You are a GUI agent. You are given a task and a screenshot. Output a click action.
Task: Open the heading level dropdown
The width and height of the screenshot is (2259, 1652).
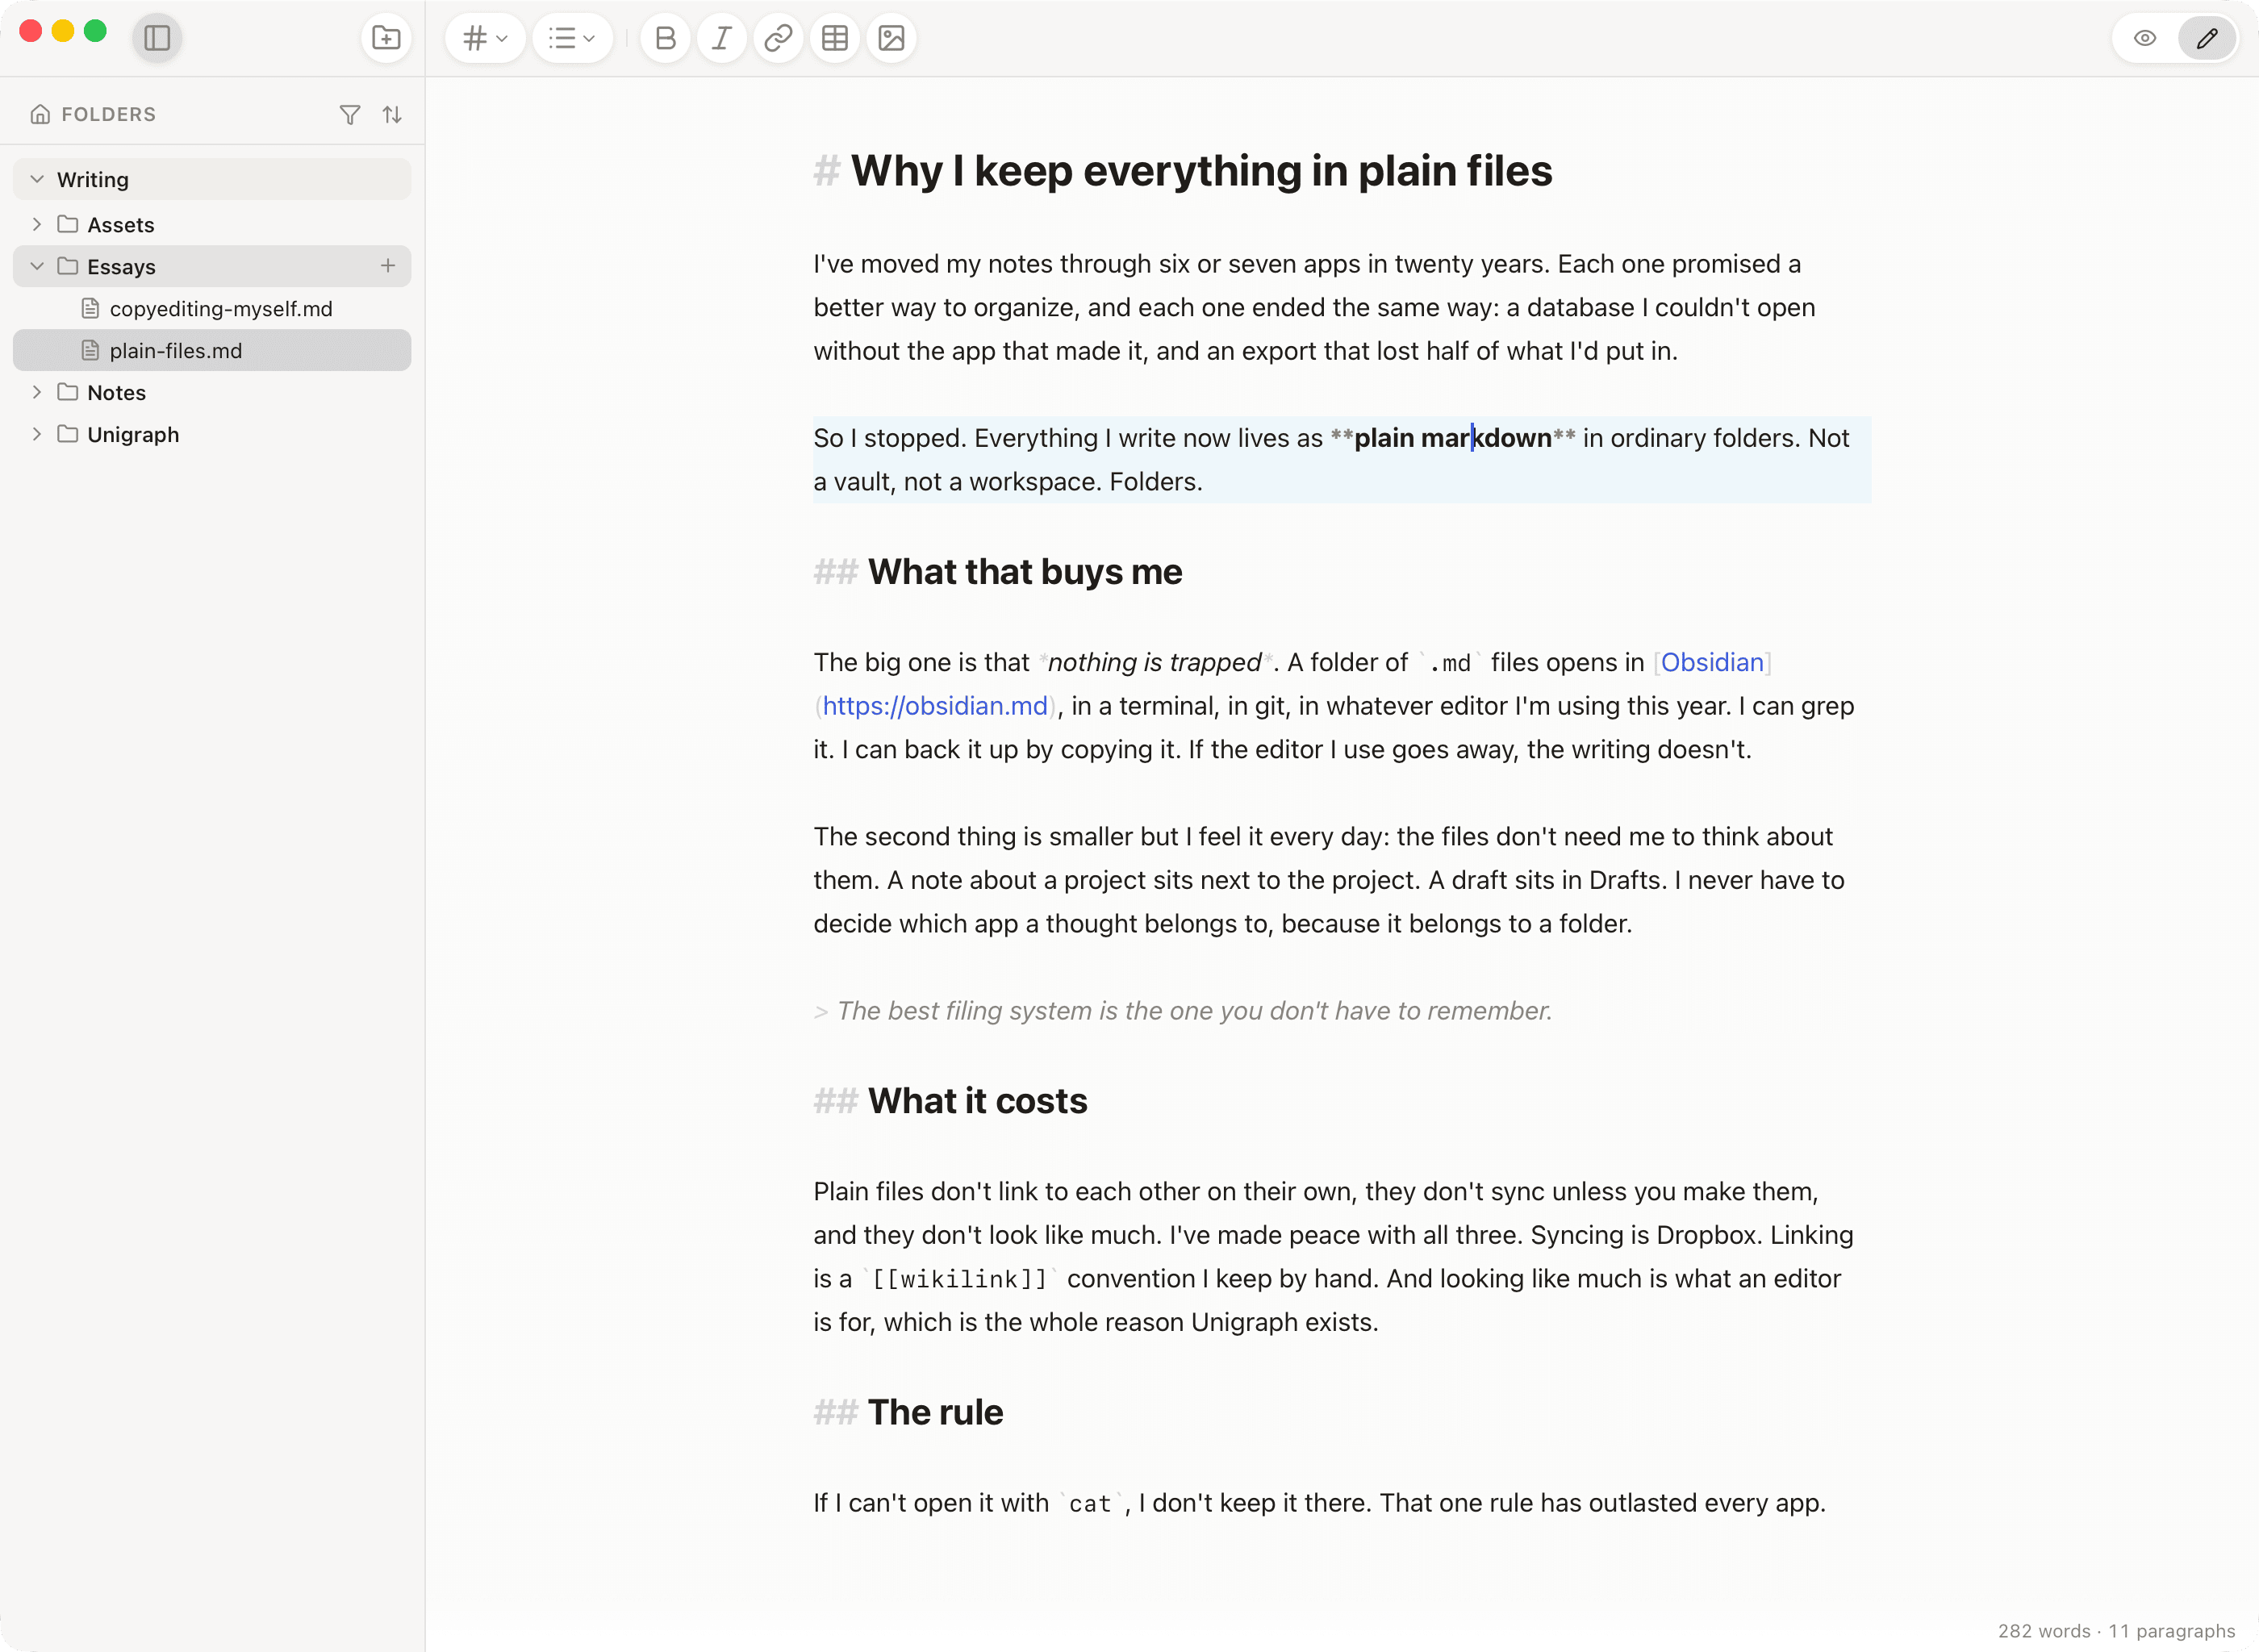[485, 38]
